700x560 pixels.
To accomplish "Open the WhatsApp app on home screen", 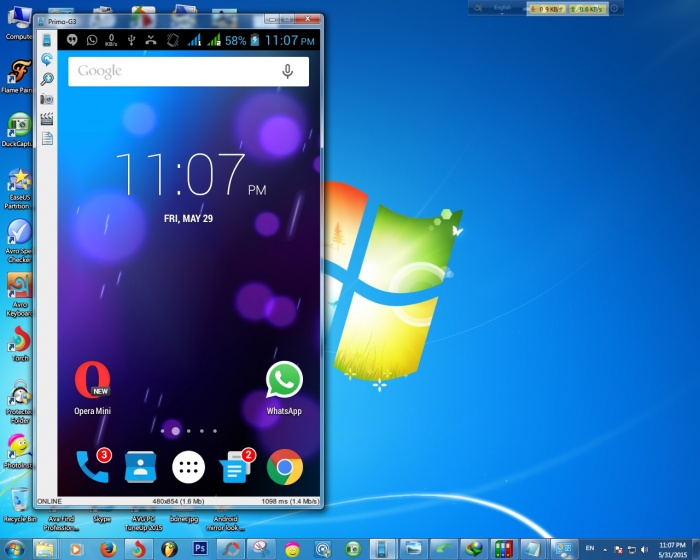I will point(284,388).
